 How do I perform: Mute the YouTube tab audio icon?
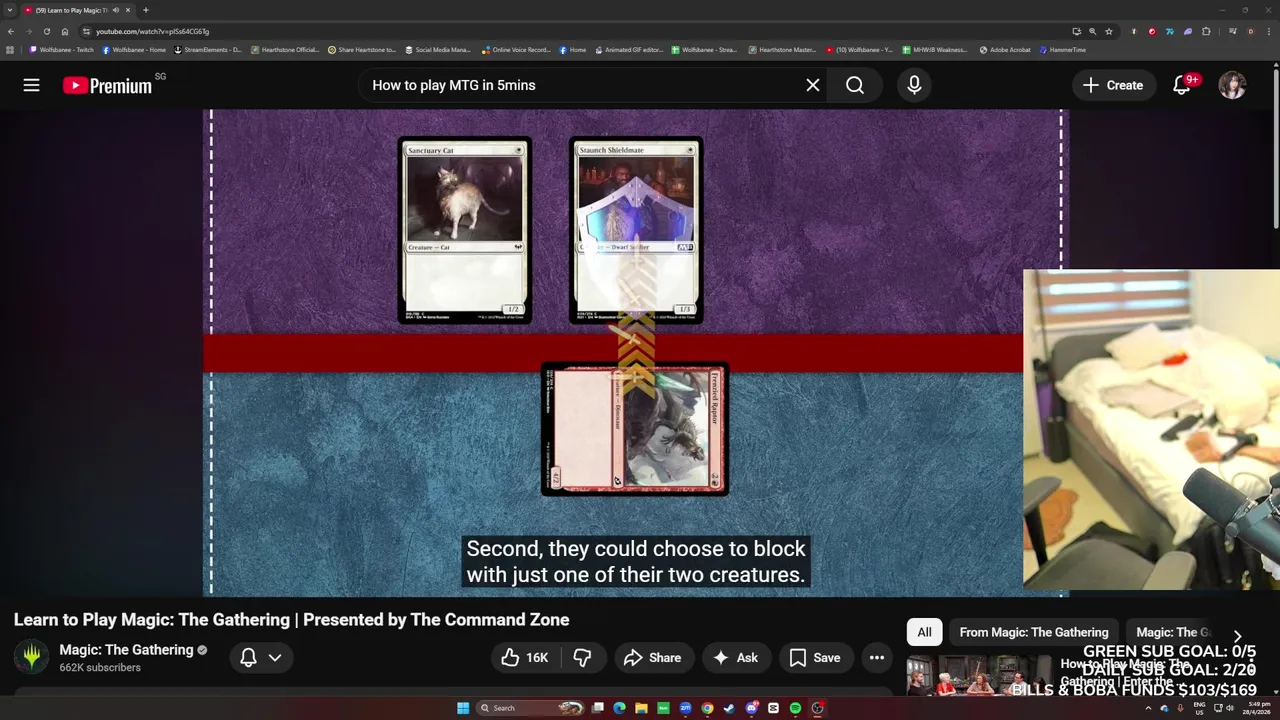coord(115,10)
